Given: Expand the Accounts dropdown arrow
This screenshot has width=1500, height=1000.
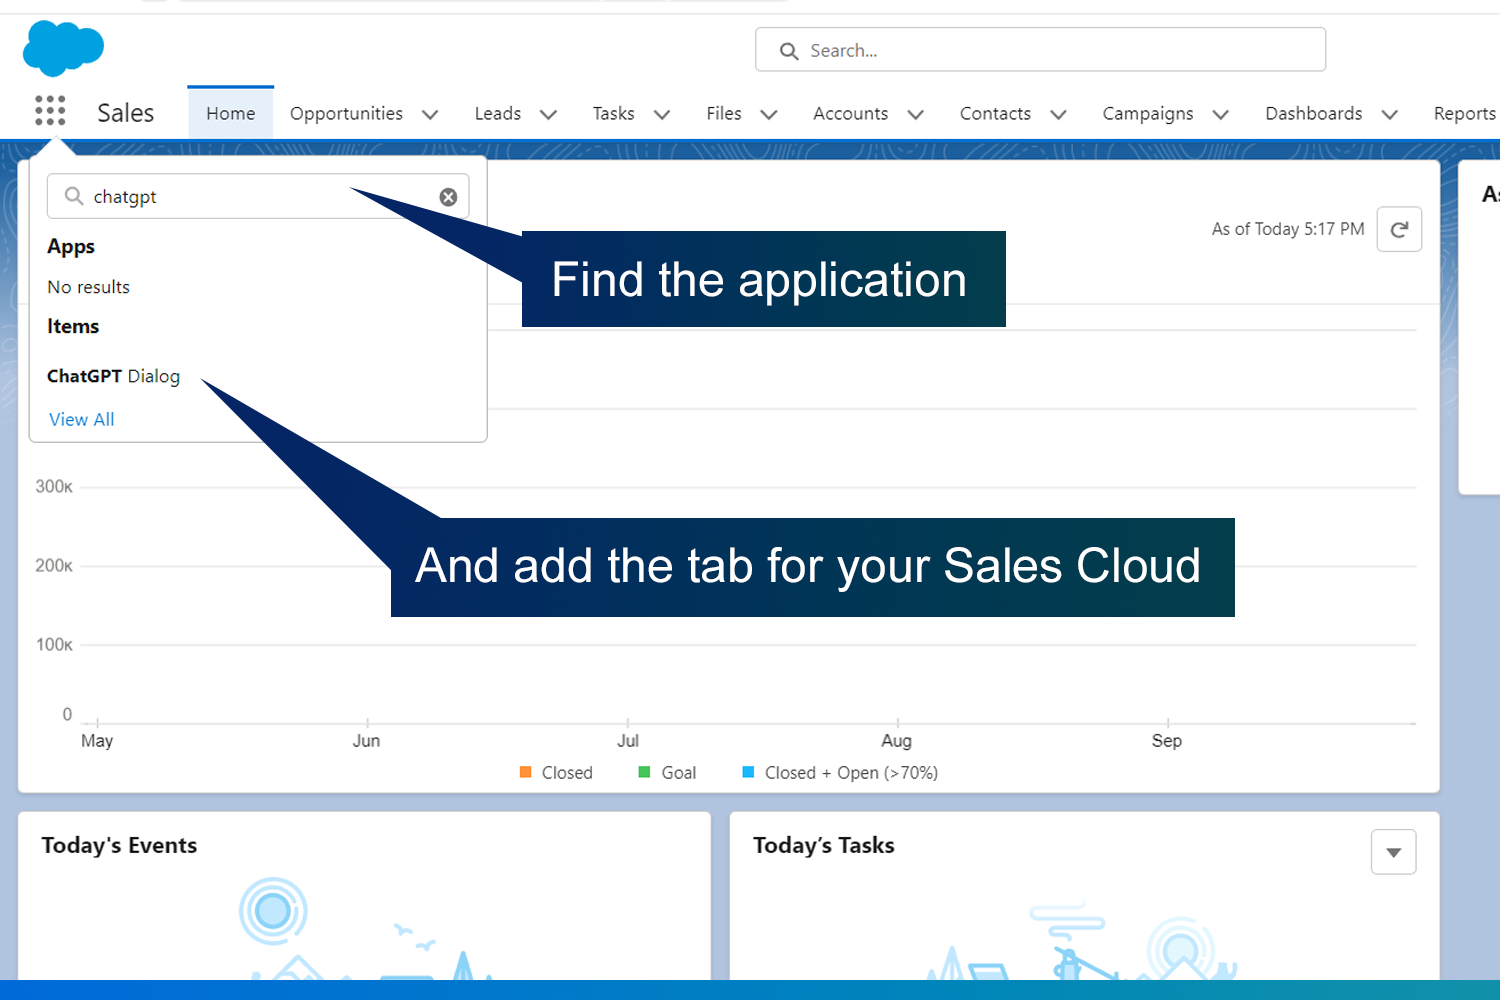Looking at the screenshot, I should (x=915, y=114).
